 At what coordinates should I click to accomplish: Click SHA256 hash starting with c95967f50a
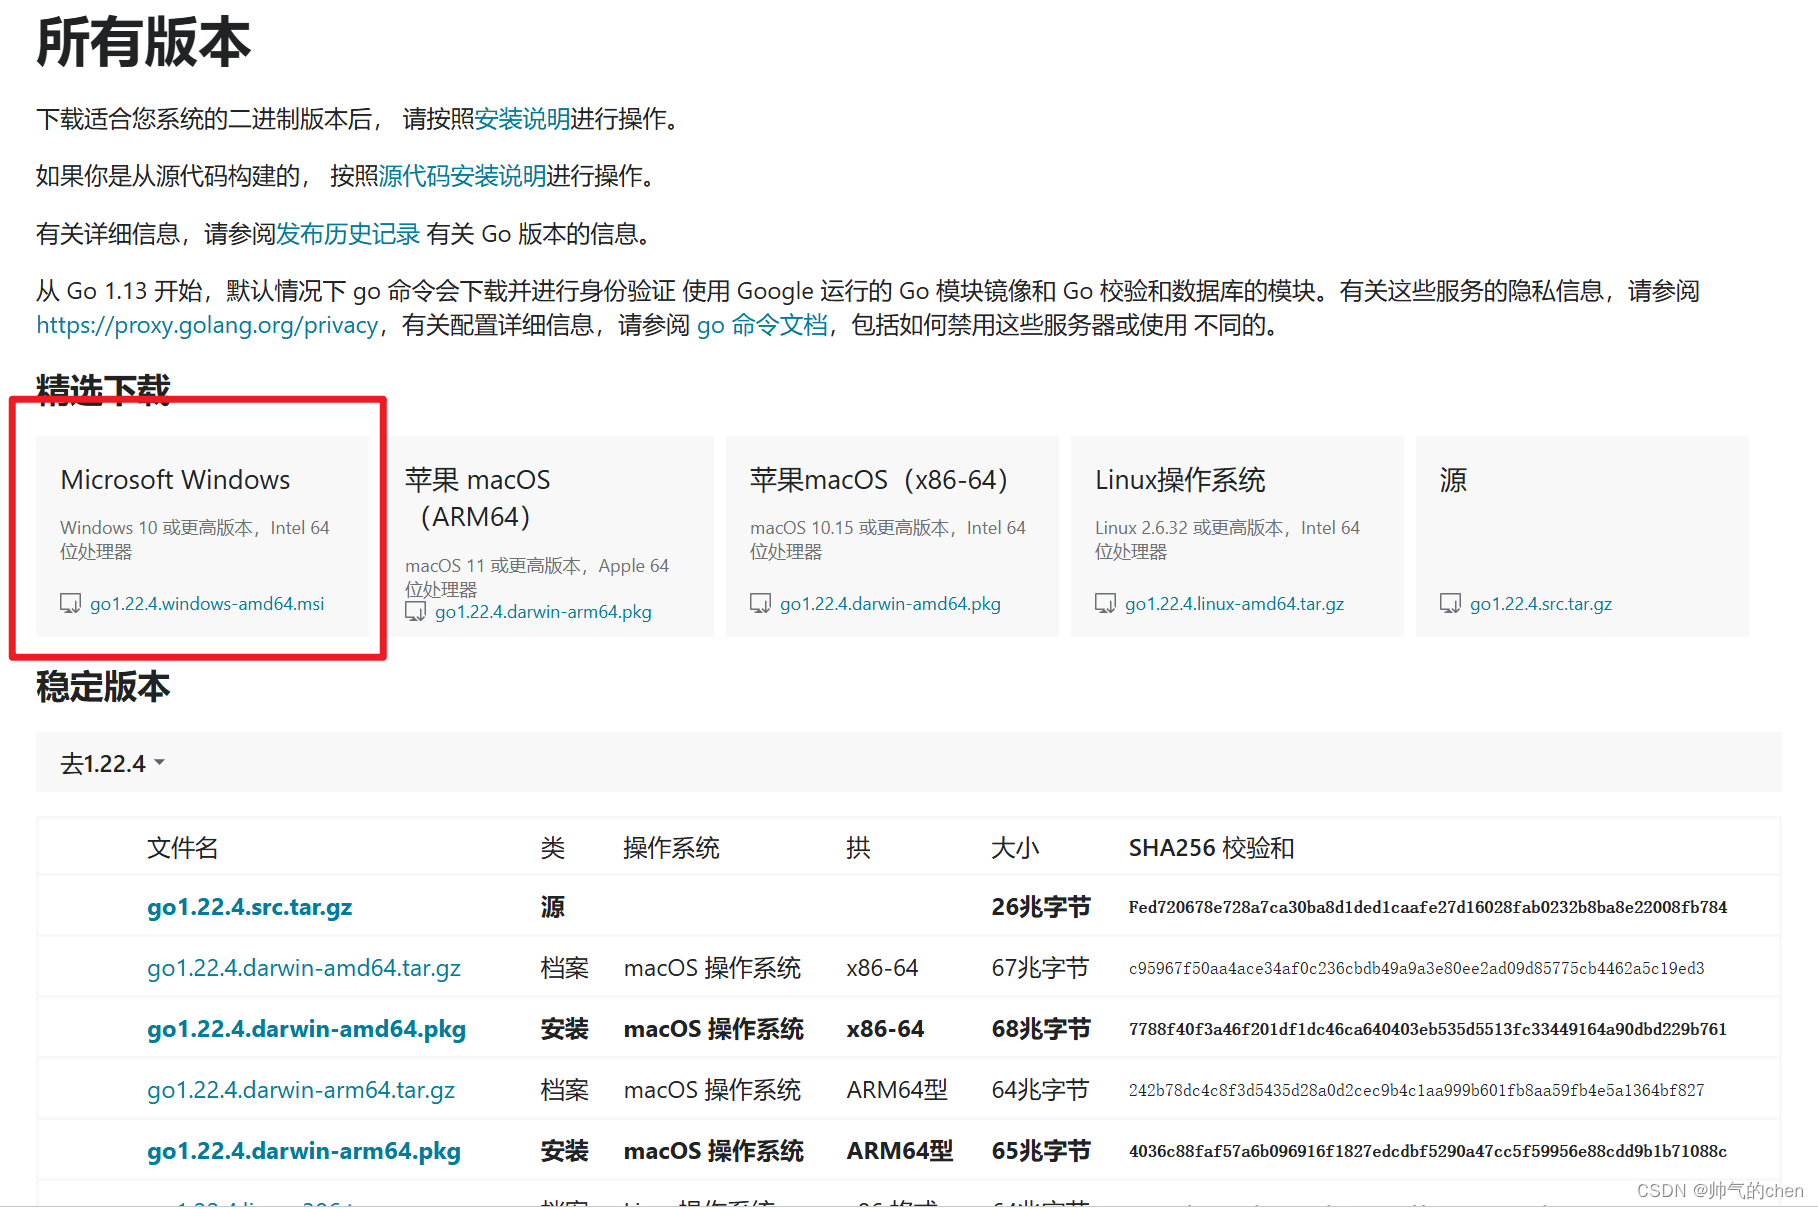(1417, 968)
